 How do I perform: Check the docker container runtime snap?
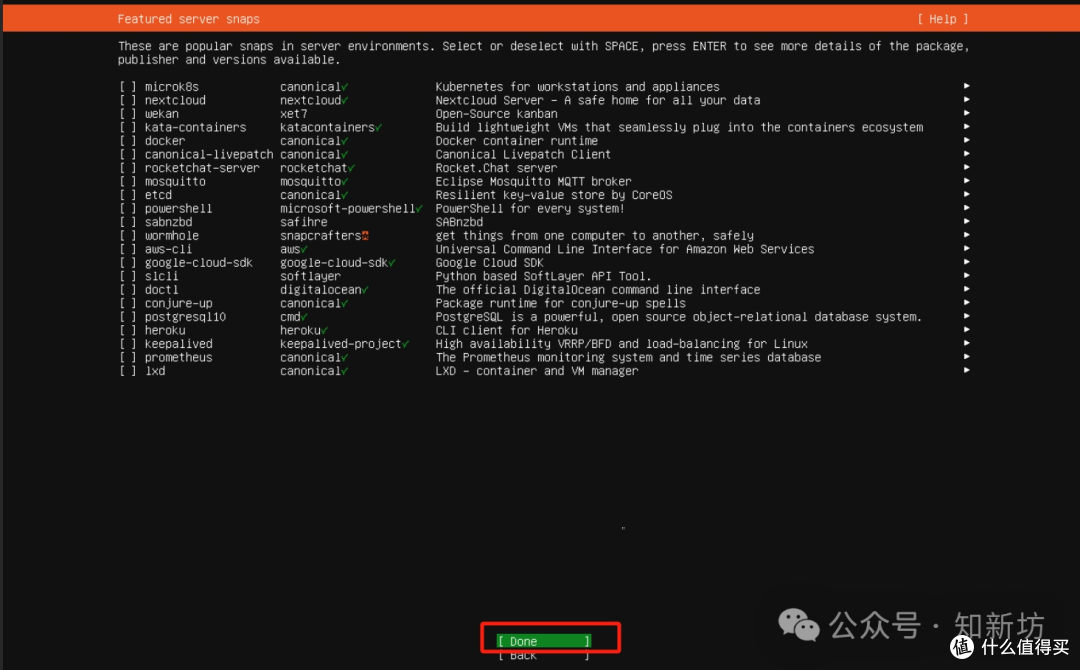127,140
